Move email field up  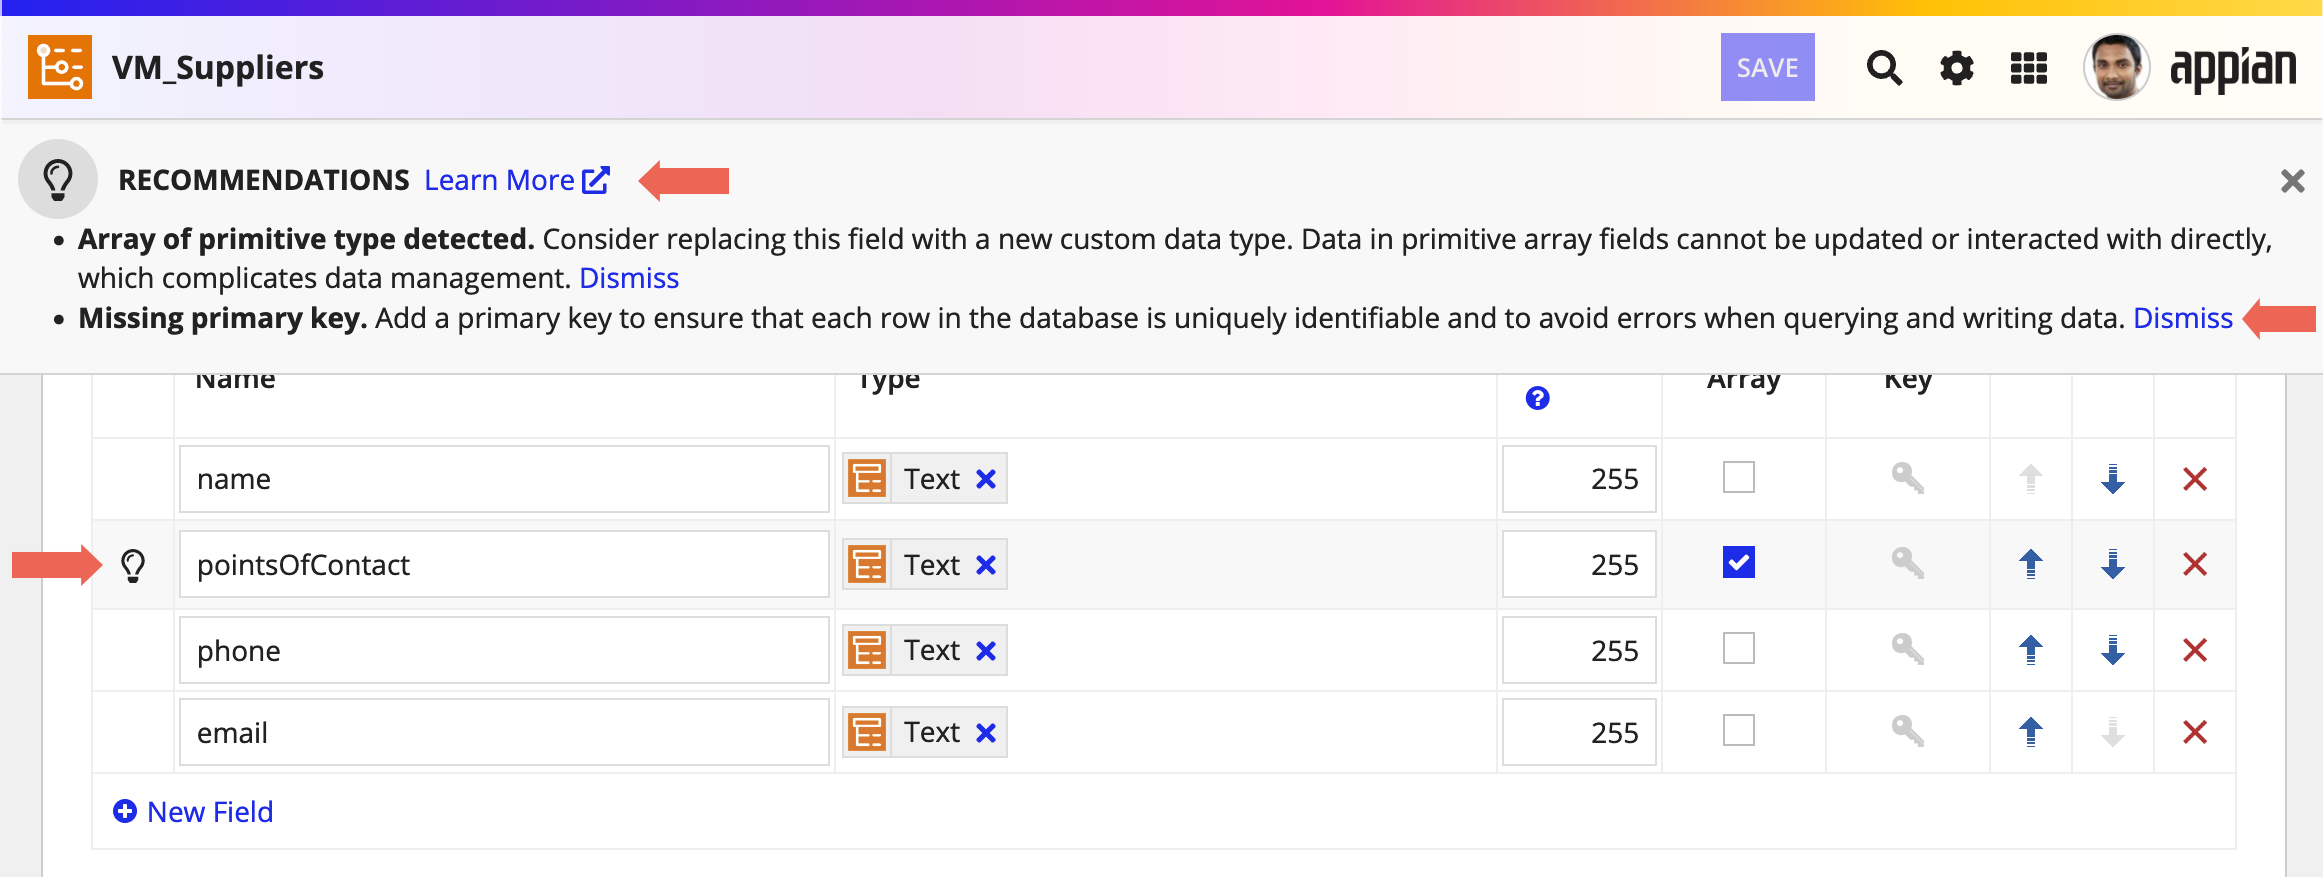click(x=2031, y=733)
